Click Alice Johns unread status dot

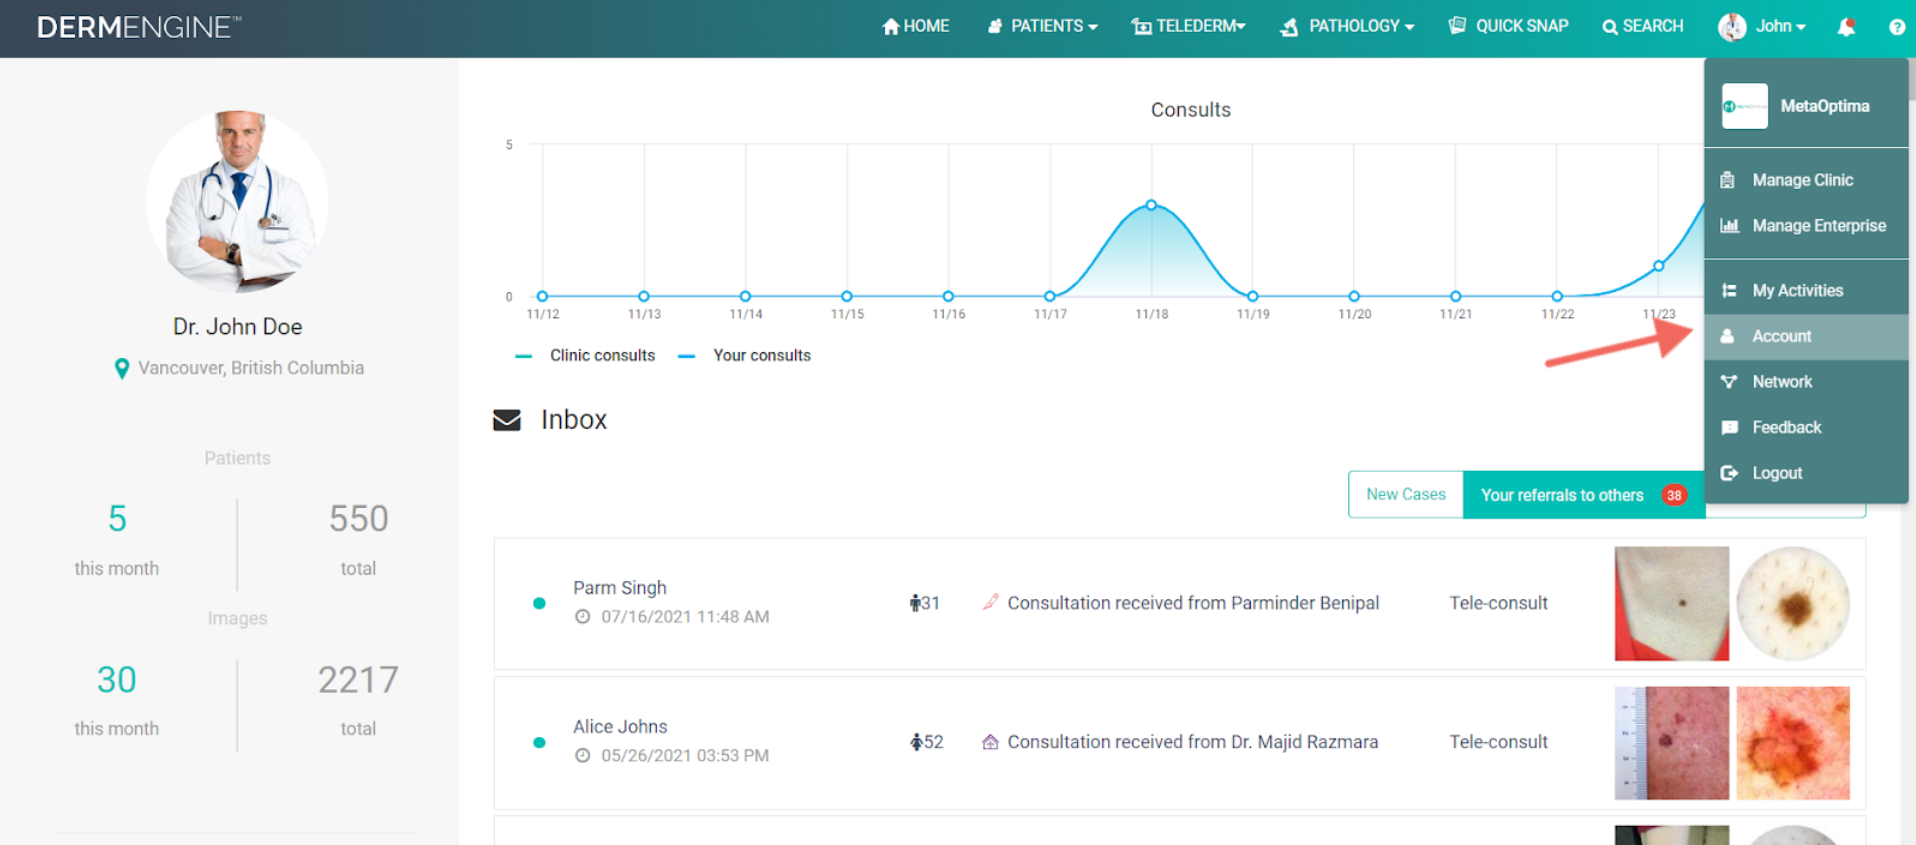coord(539,742)
